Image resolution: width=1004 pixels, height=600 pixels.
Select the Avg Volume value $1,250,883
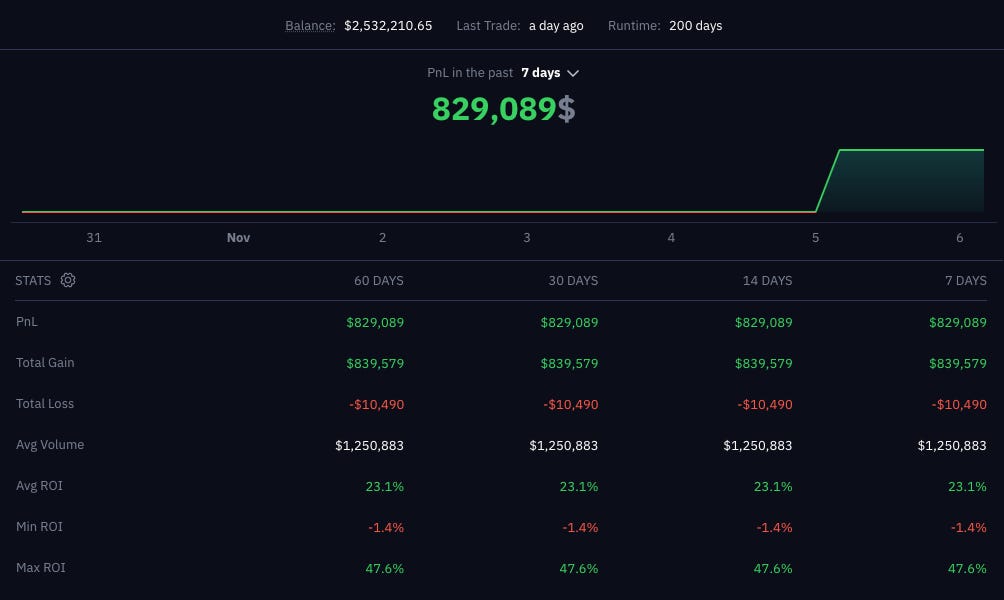pyautogui.click(x=369, y=445)
